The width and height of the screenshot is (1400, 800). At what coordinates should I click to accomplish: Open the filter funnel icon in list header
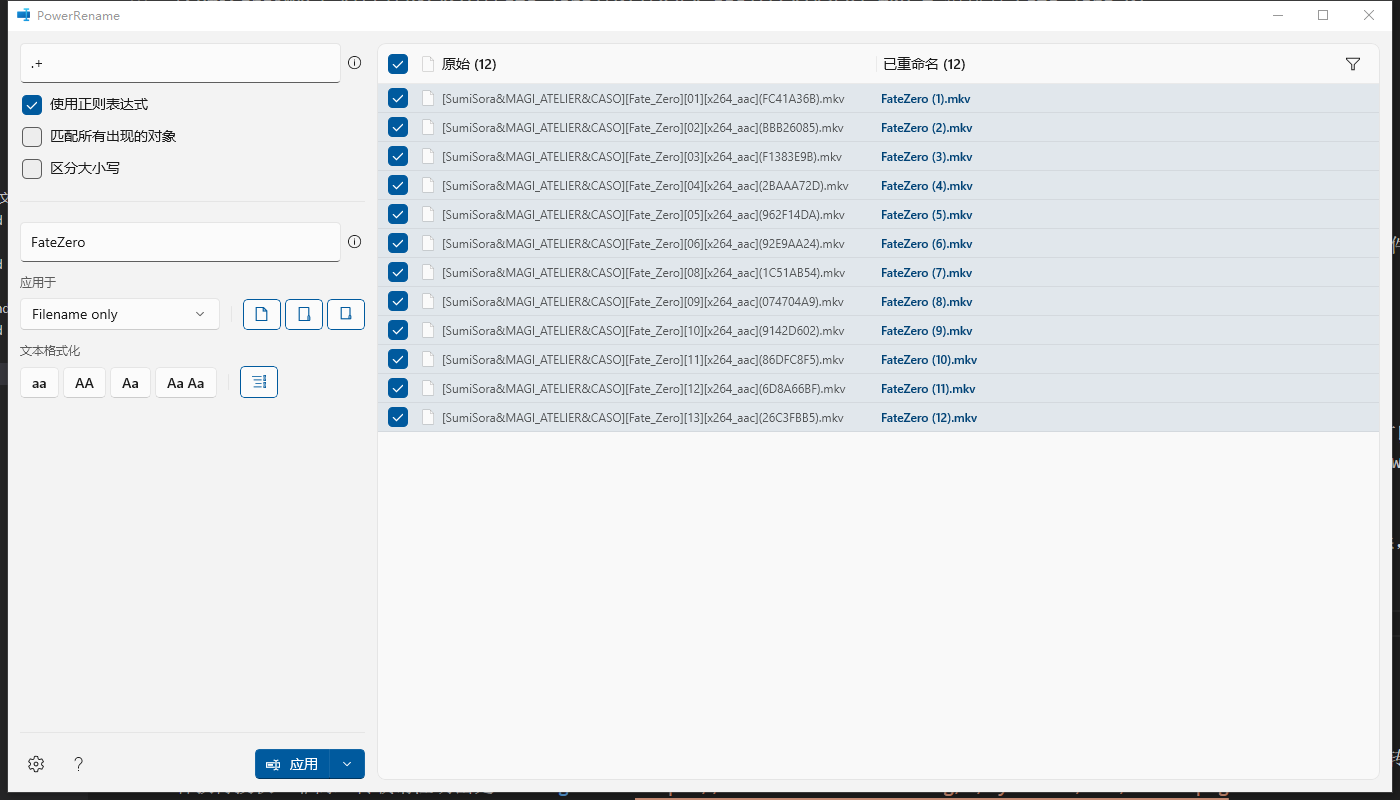1353,64
